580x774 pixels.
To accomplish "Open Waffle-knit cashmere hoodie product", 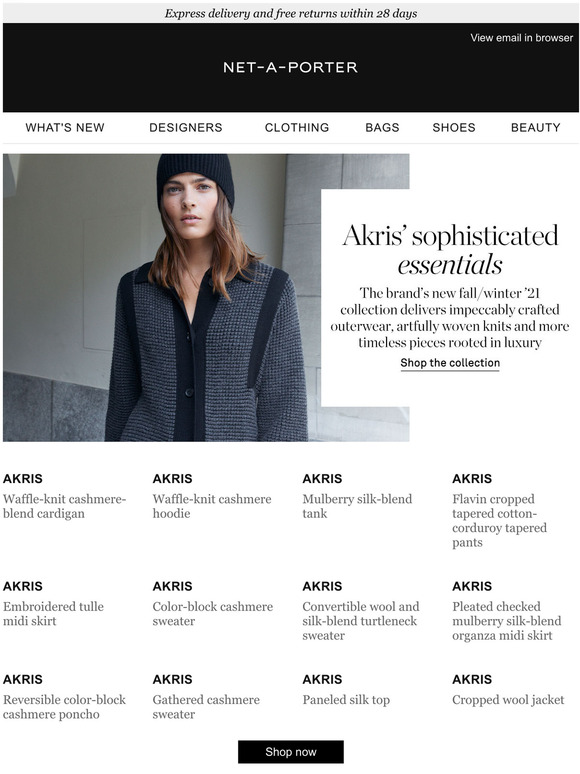I will pos(212,506).
